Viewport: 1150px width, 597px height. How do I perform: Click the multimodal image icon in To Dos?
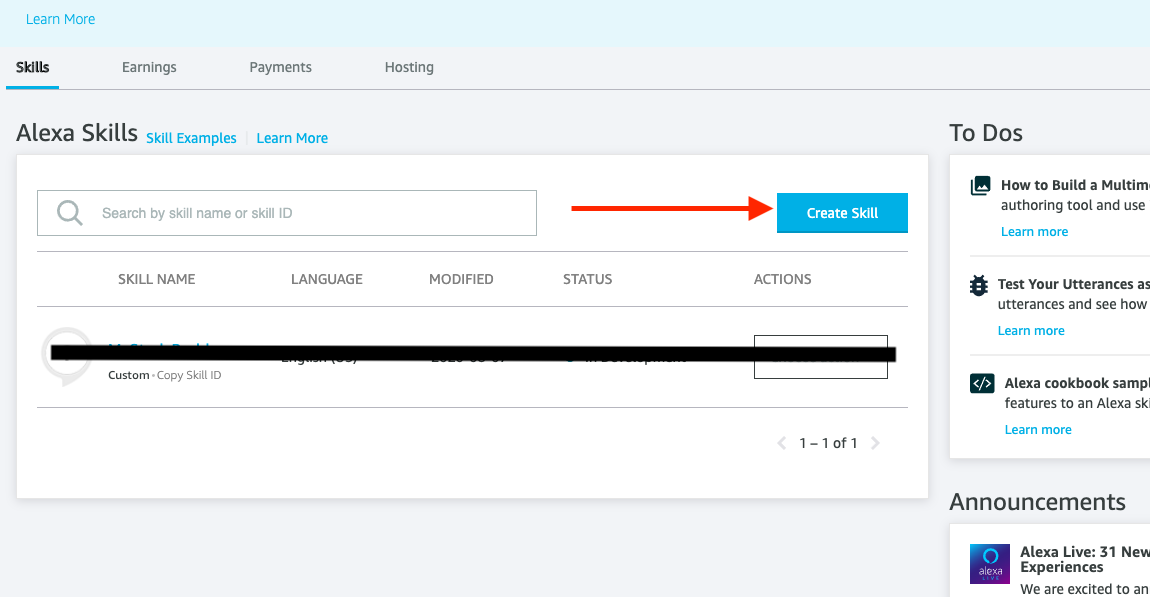(981, 186)
